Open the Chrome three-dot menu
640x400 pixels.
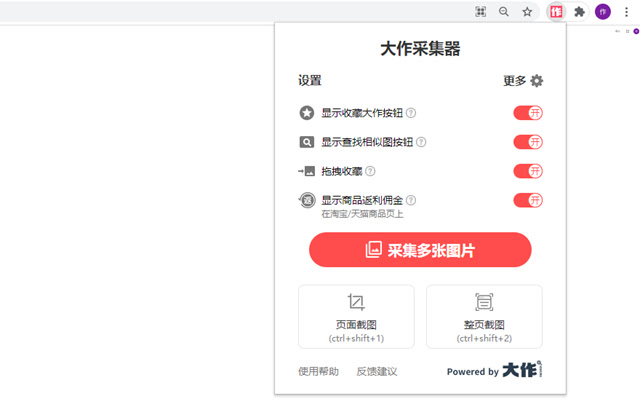626,12
